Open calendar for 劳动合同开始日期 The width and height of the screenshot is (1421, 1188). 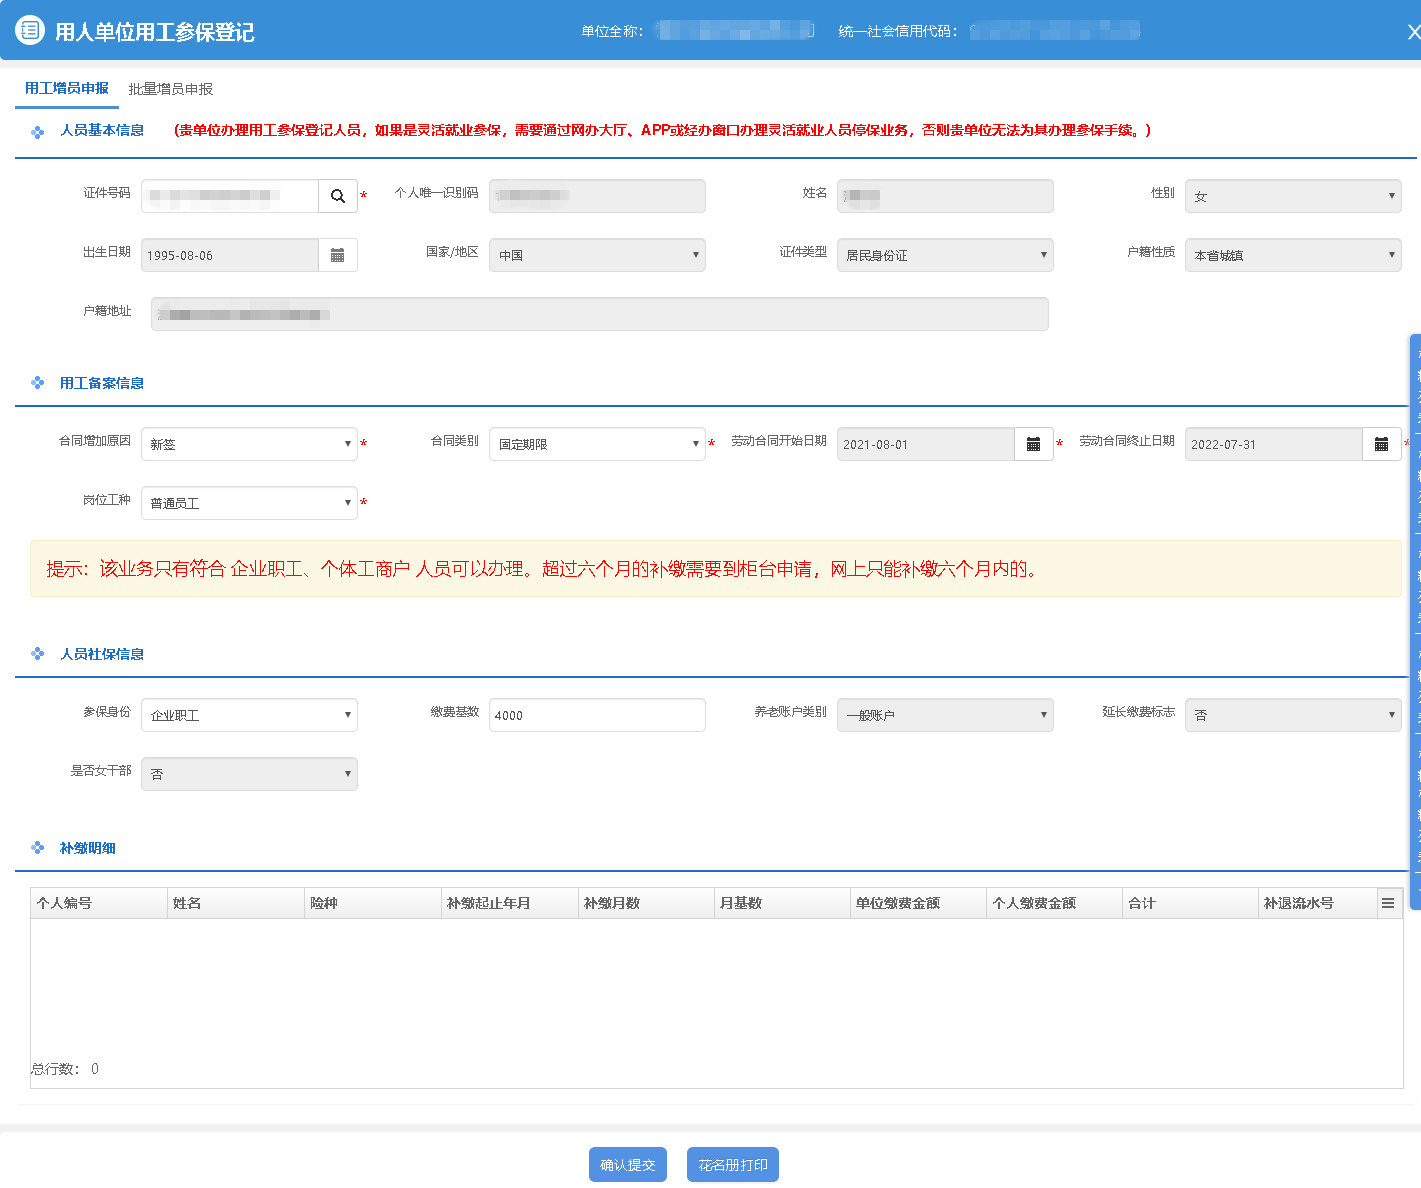tap(1034, 444)
